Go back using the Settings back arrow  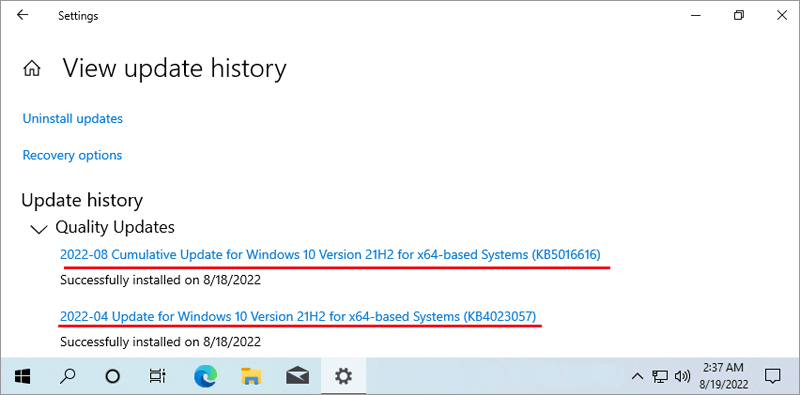[22, 15]
